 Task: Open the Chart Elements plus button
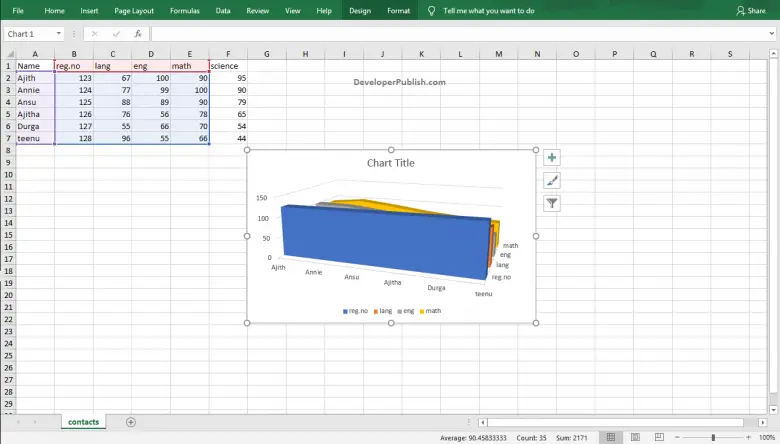[552, 158]
